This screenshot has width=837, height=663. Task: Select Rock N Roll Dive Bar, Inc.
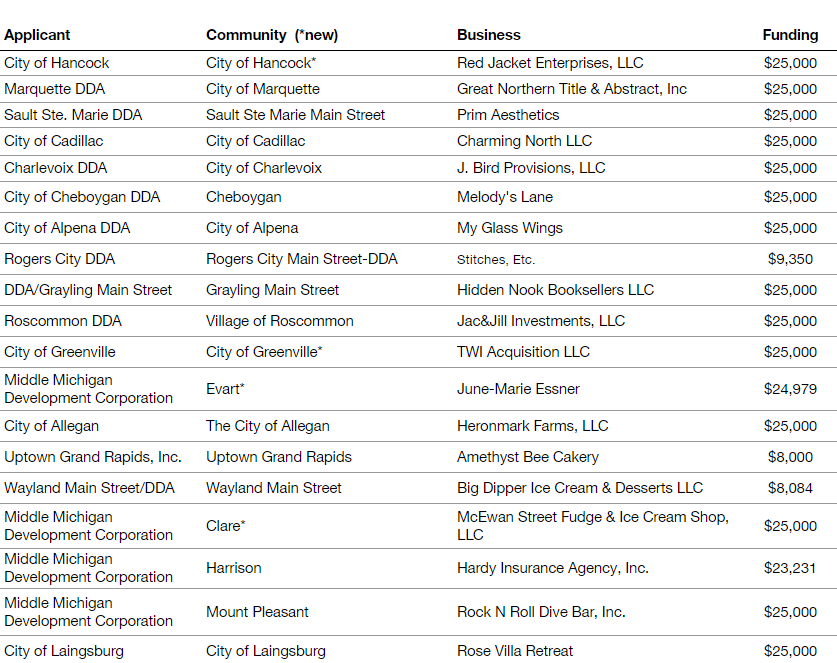[541, 612]
